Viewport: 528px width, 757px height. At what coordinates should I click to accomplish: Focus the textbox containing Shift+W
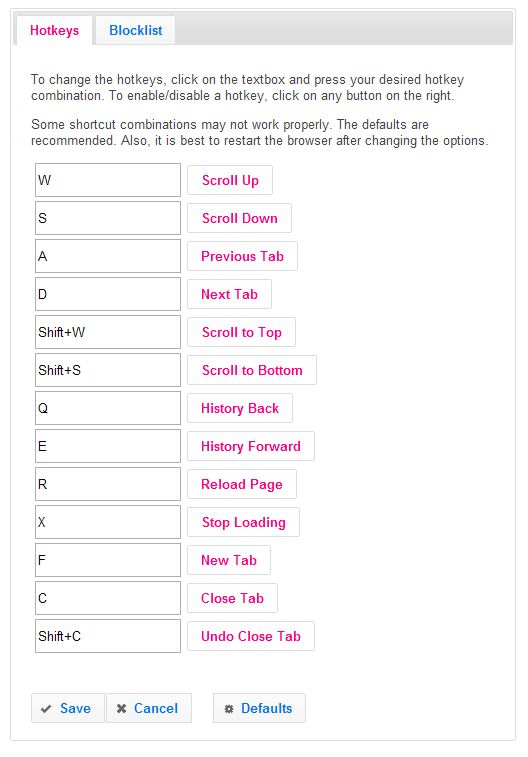(108, 332)
